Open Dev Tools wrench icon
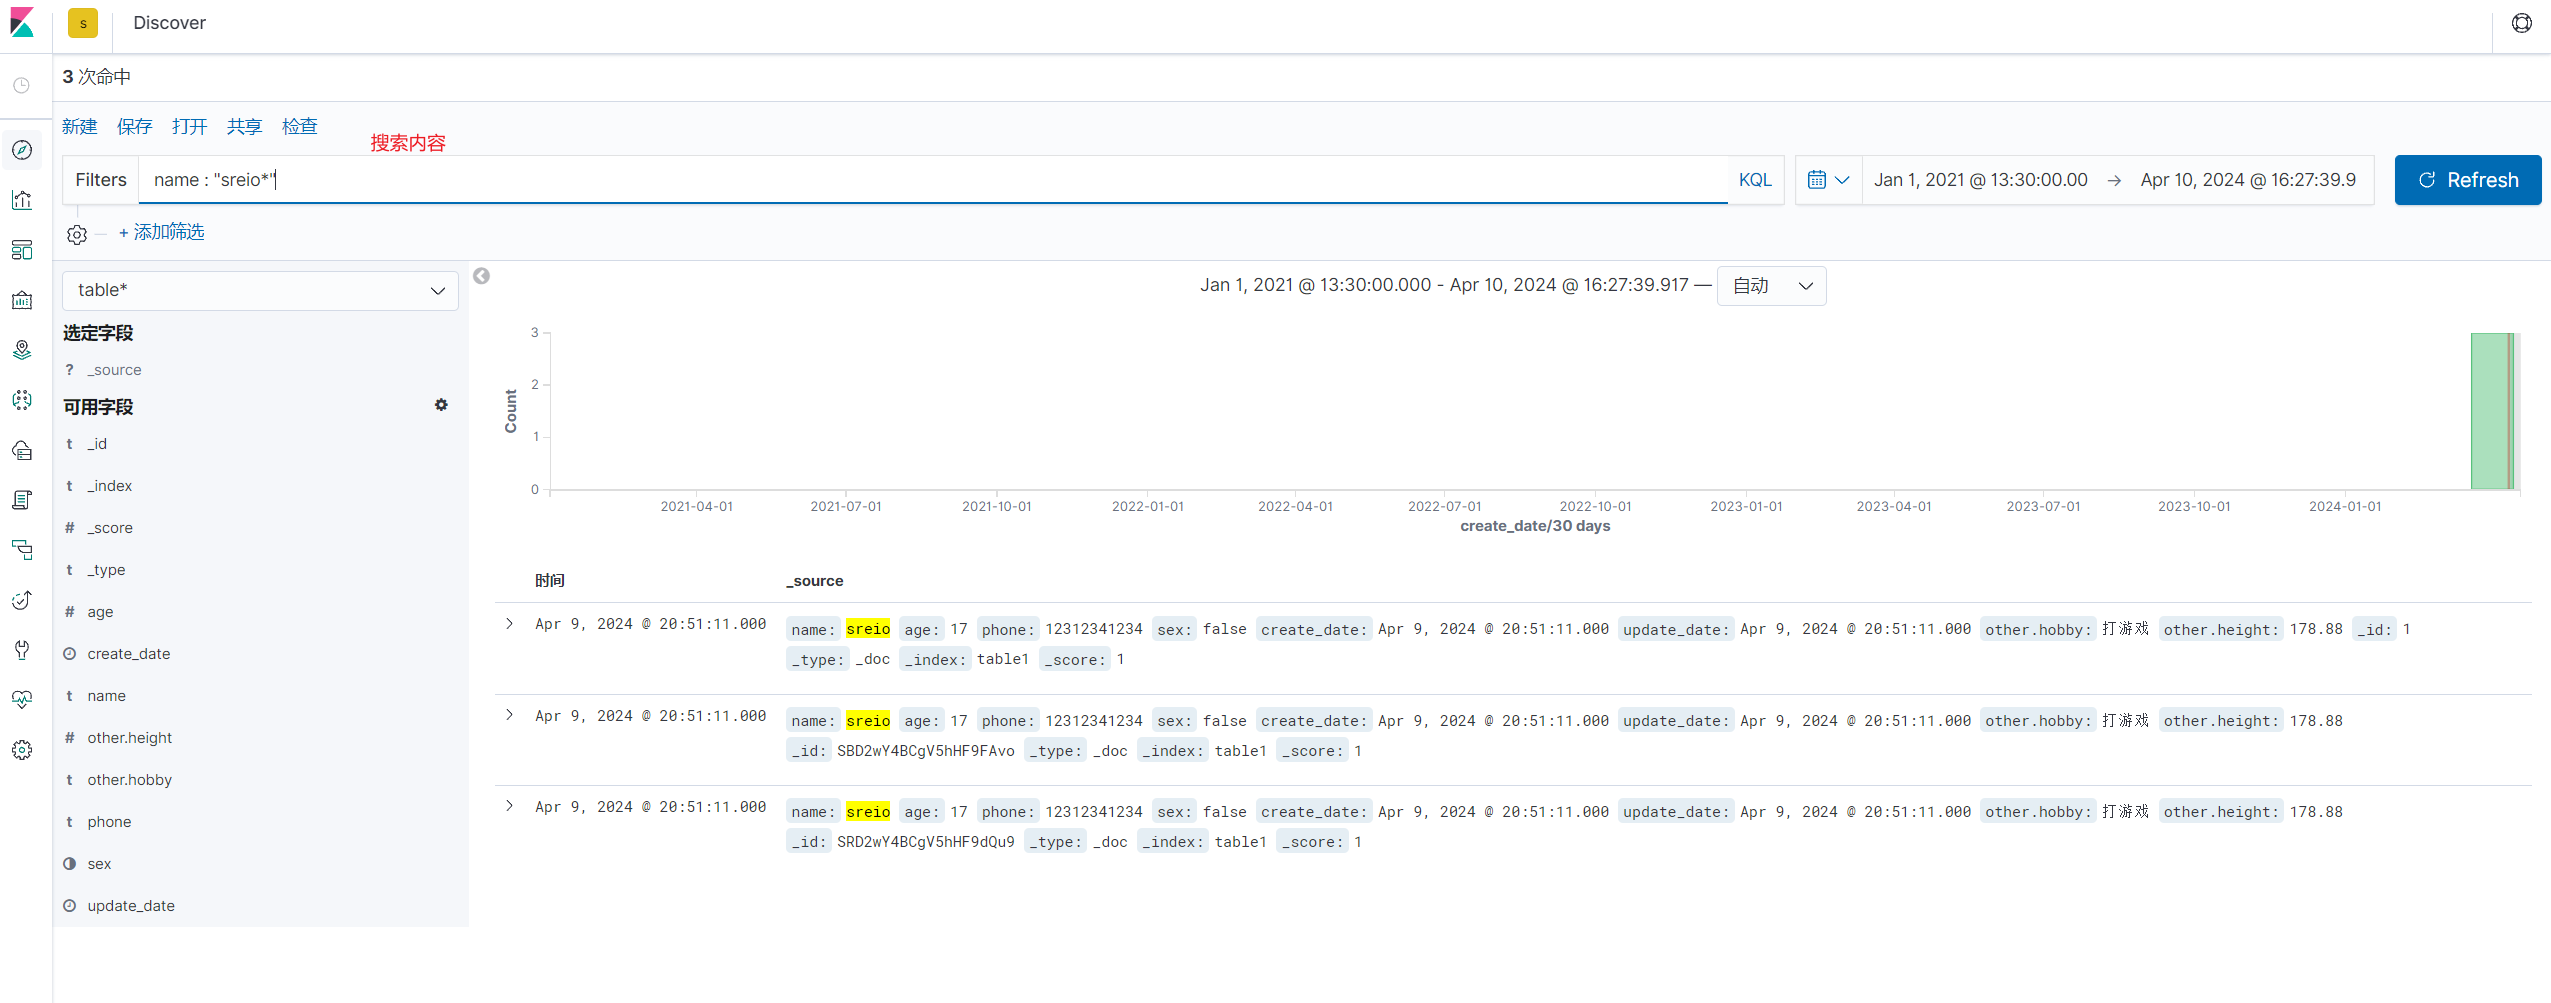The height and width of the screenshot is (1003, 2551). [x=22, y=650]
